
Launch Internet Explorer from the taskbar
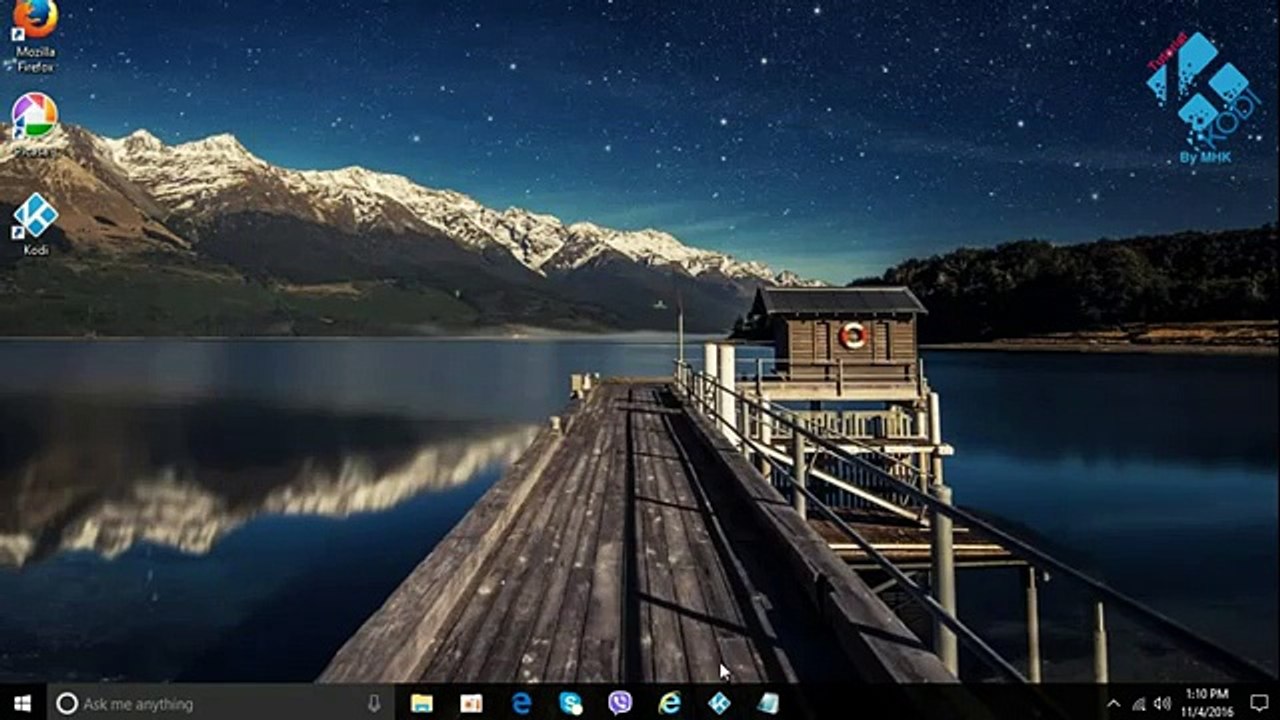(669, 703)
